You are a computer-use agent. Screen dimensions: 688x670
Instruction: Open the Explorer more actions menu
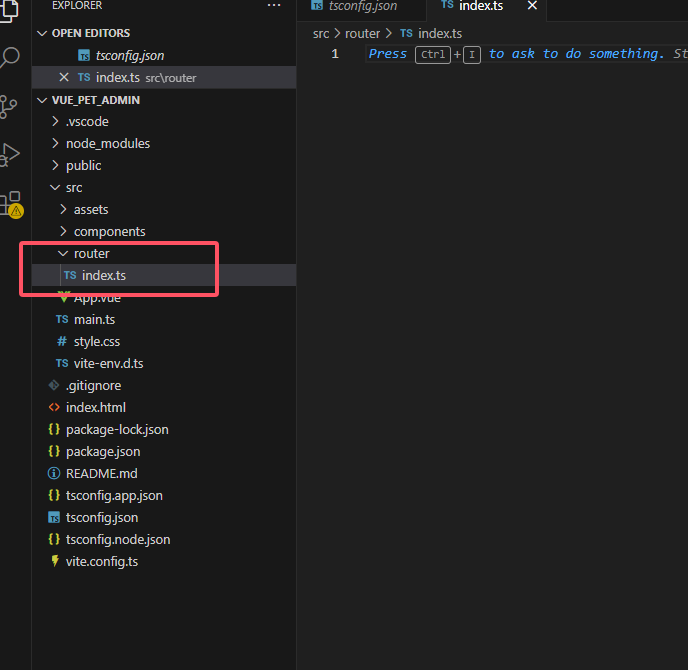pos(274,6)
